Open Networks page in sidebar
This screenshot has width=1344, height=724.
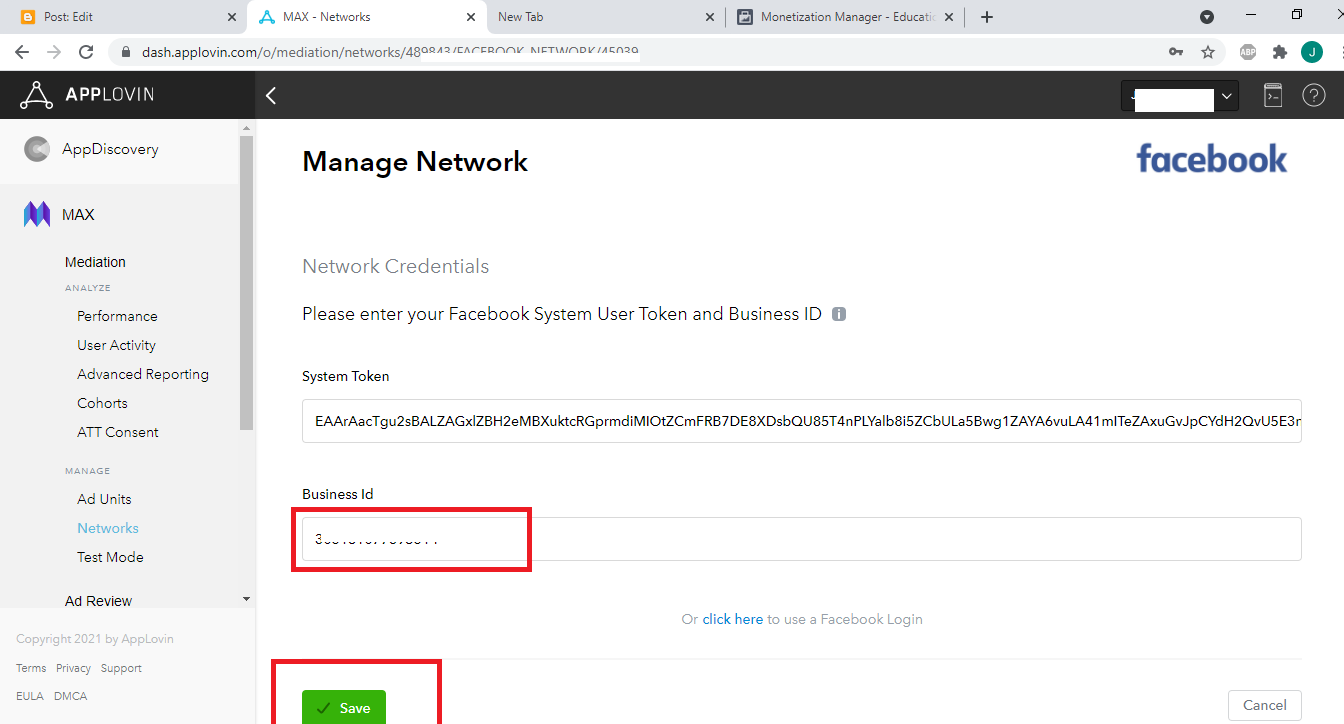108,528
